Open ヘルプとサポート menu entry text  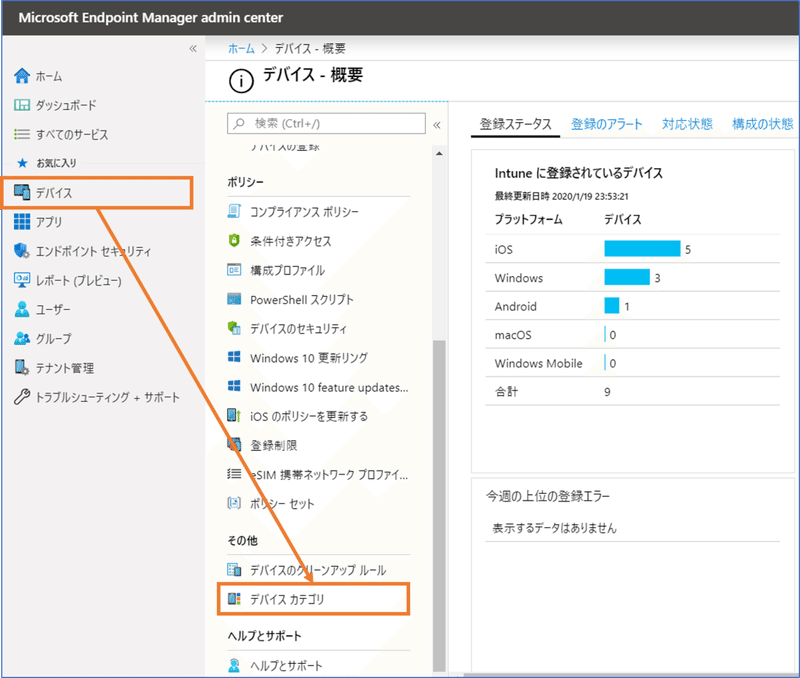286,666
